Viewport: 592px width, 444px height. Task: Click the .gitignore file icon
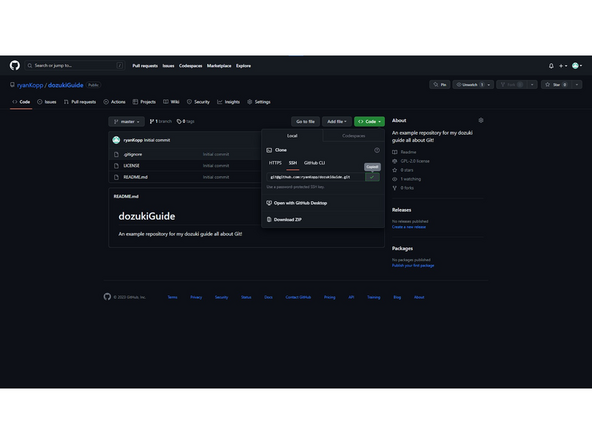pos(116,154)
